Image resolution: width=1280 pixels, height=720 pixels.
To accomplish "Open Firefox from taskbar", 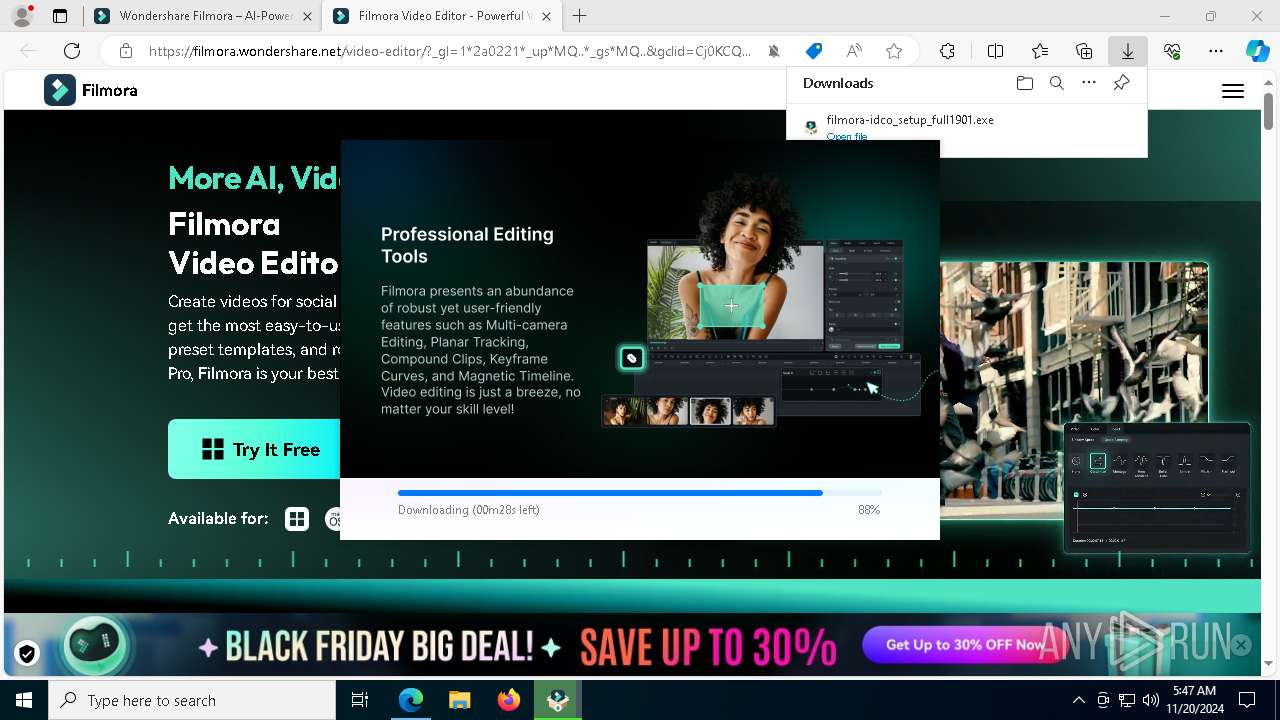I will pyautogui.click(x=508, y=700).
